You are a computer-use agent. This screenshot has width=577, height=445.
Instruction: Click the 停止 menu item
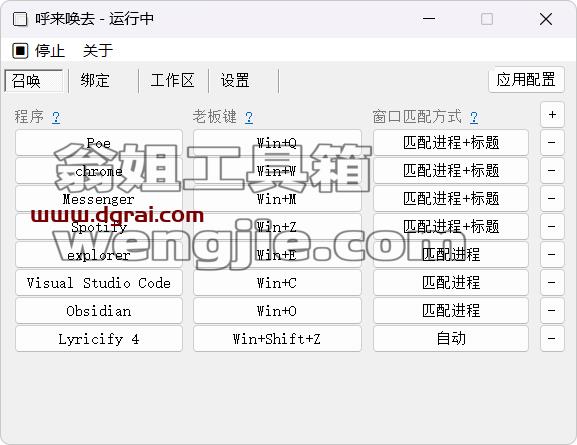pyautogui.click(x=39, y=50)
